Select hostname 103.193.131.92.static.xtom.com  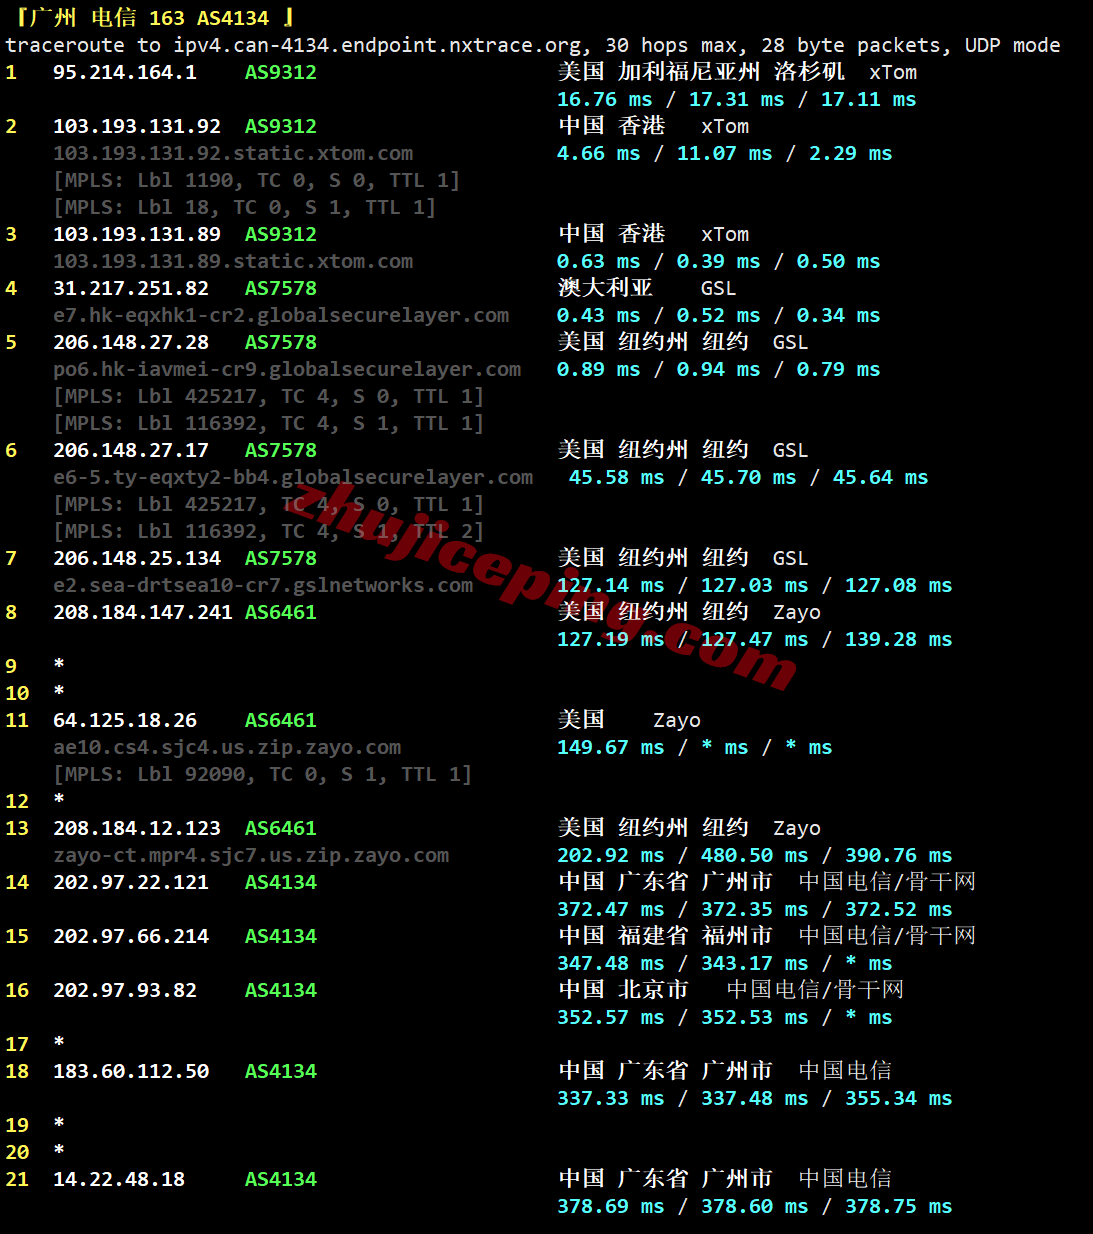click(x=233, y=153)
